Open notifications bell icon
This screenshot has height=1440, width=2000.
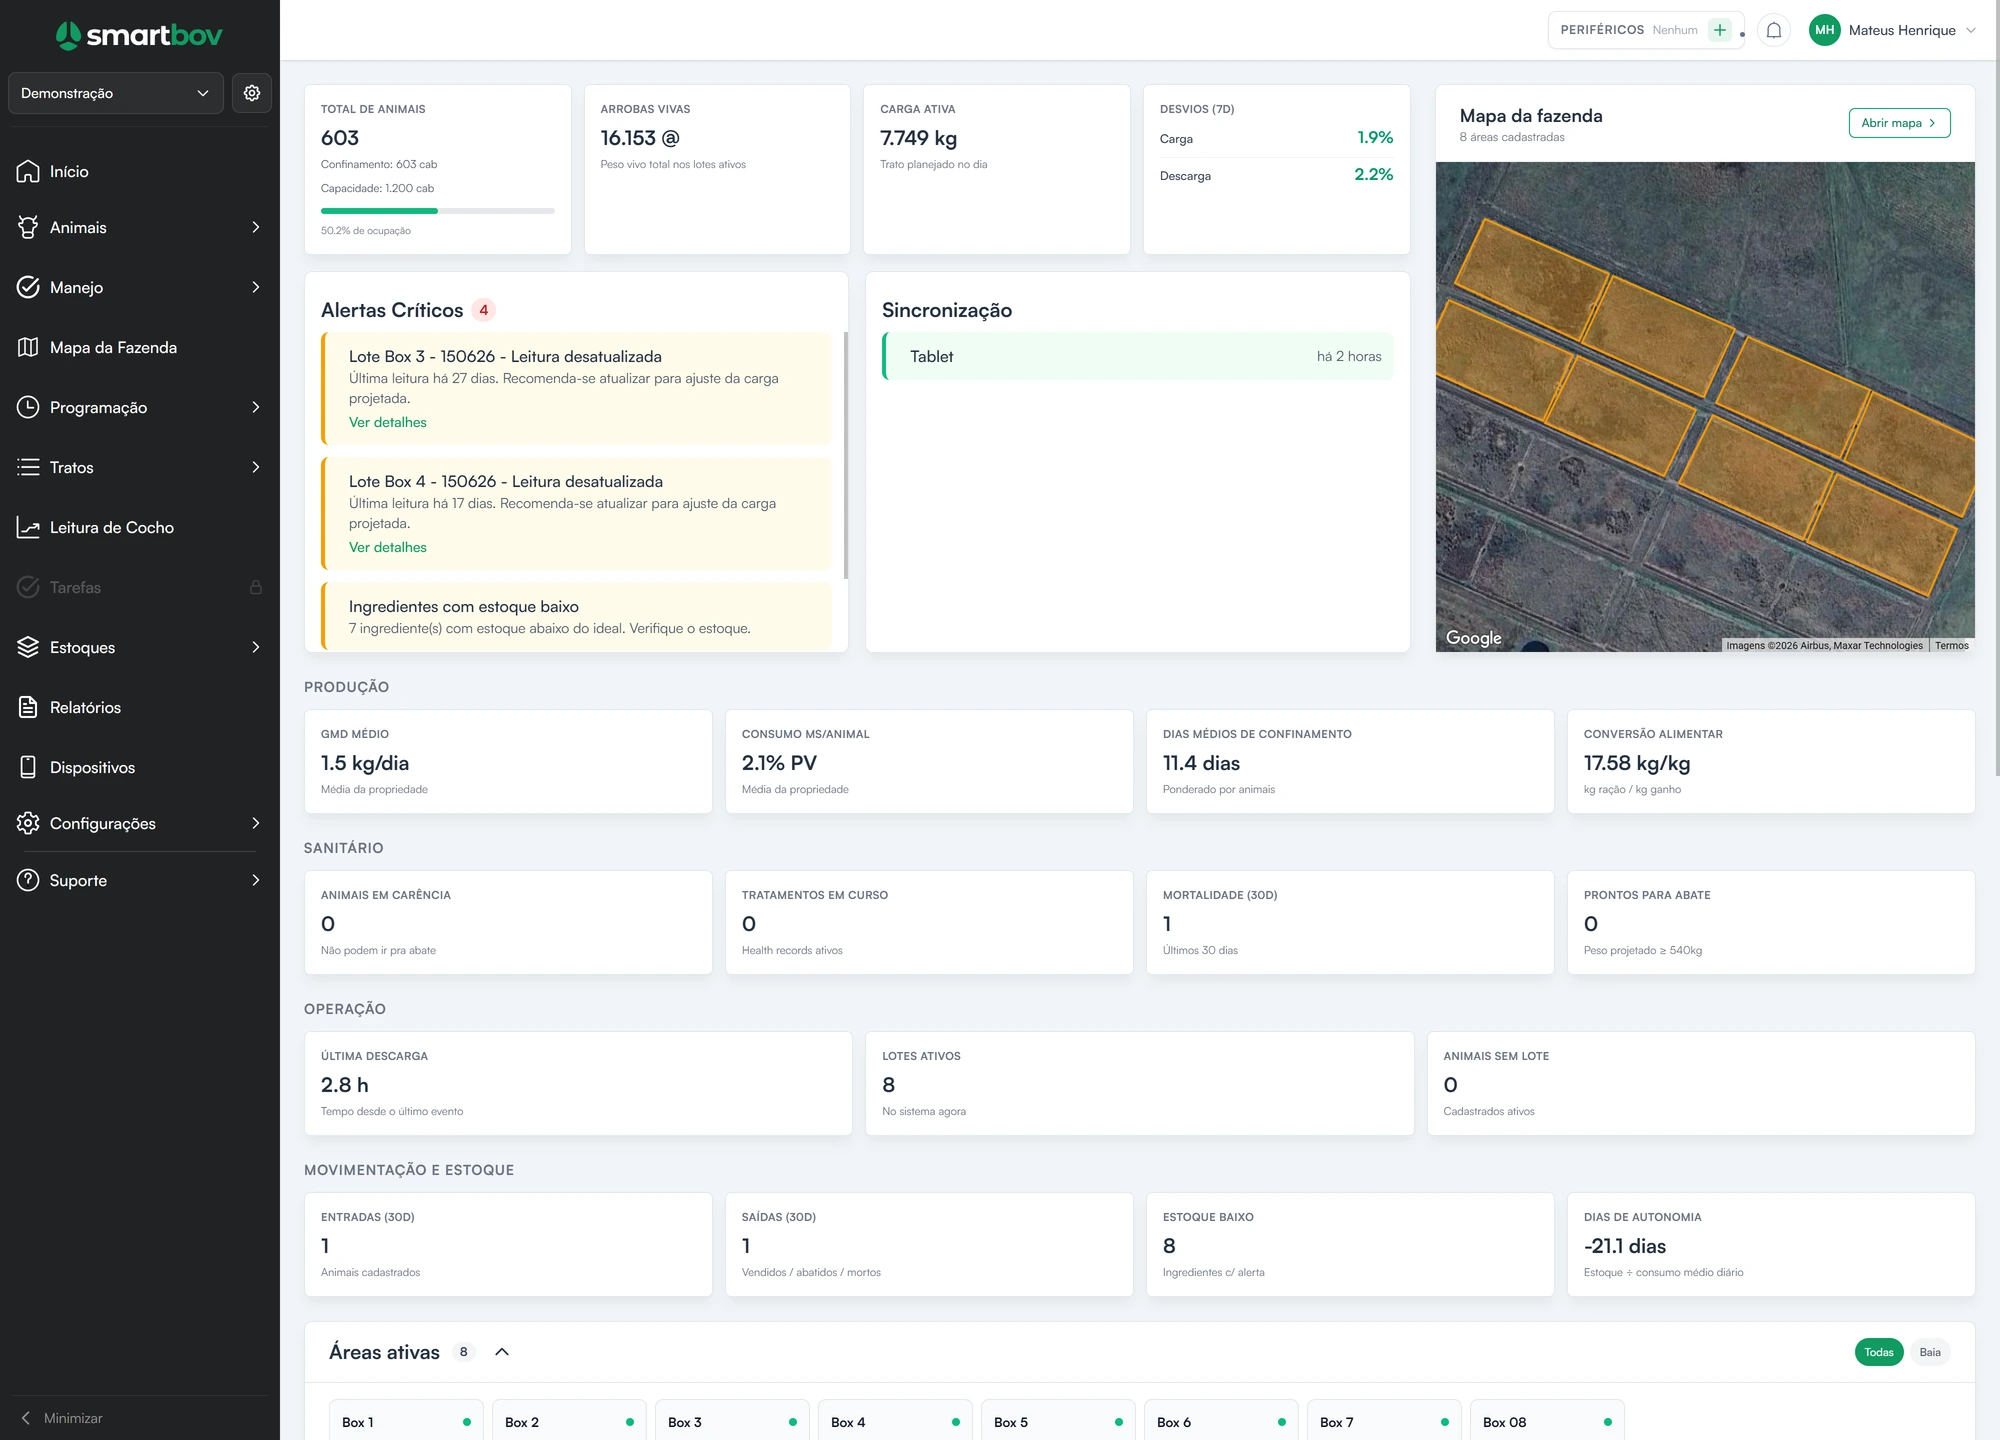tap(1774, 30)
